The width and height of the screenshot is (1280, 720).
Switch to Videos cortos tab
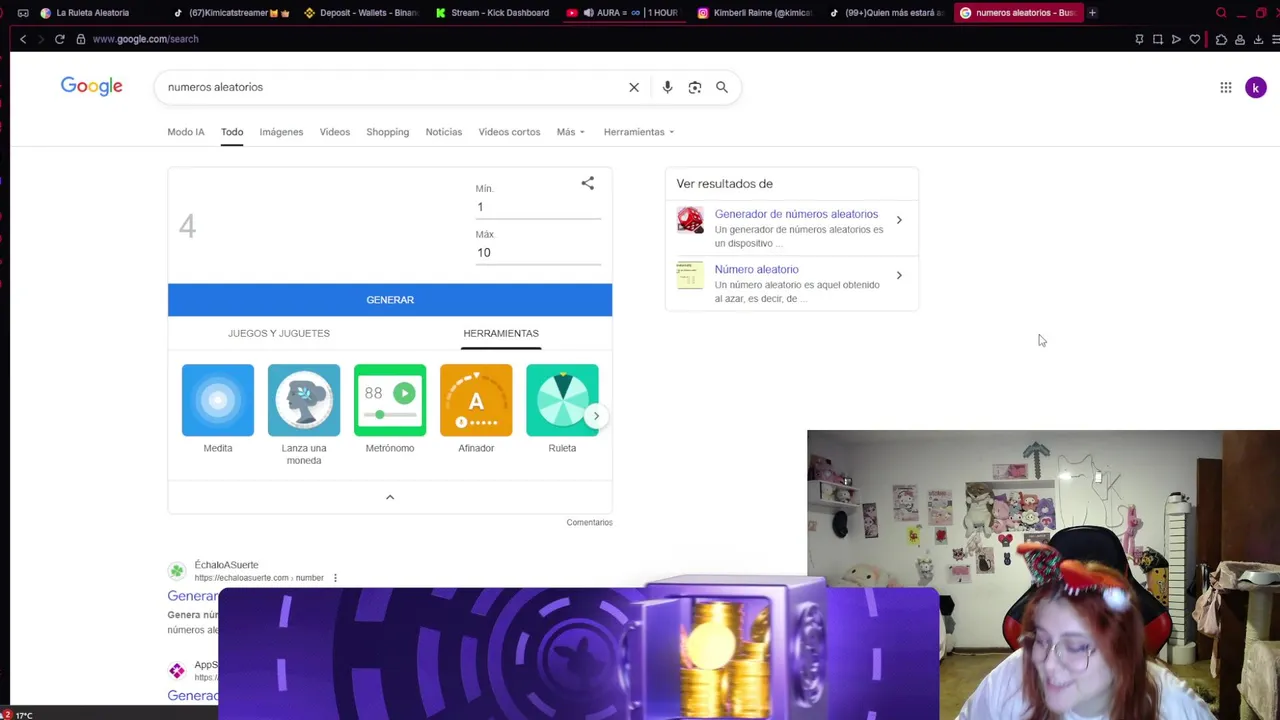509,132
